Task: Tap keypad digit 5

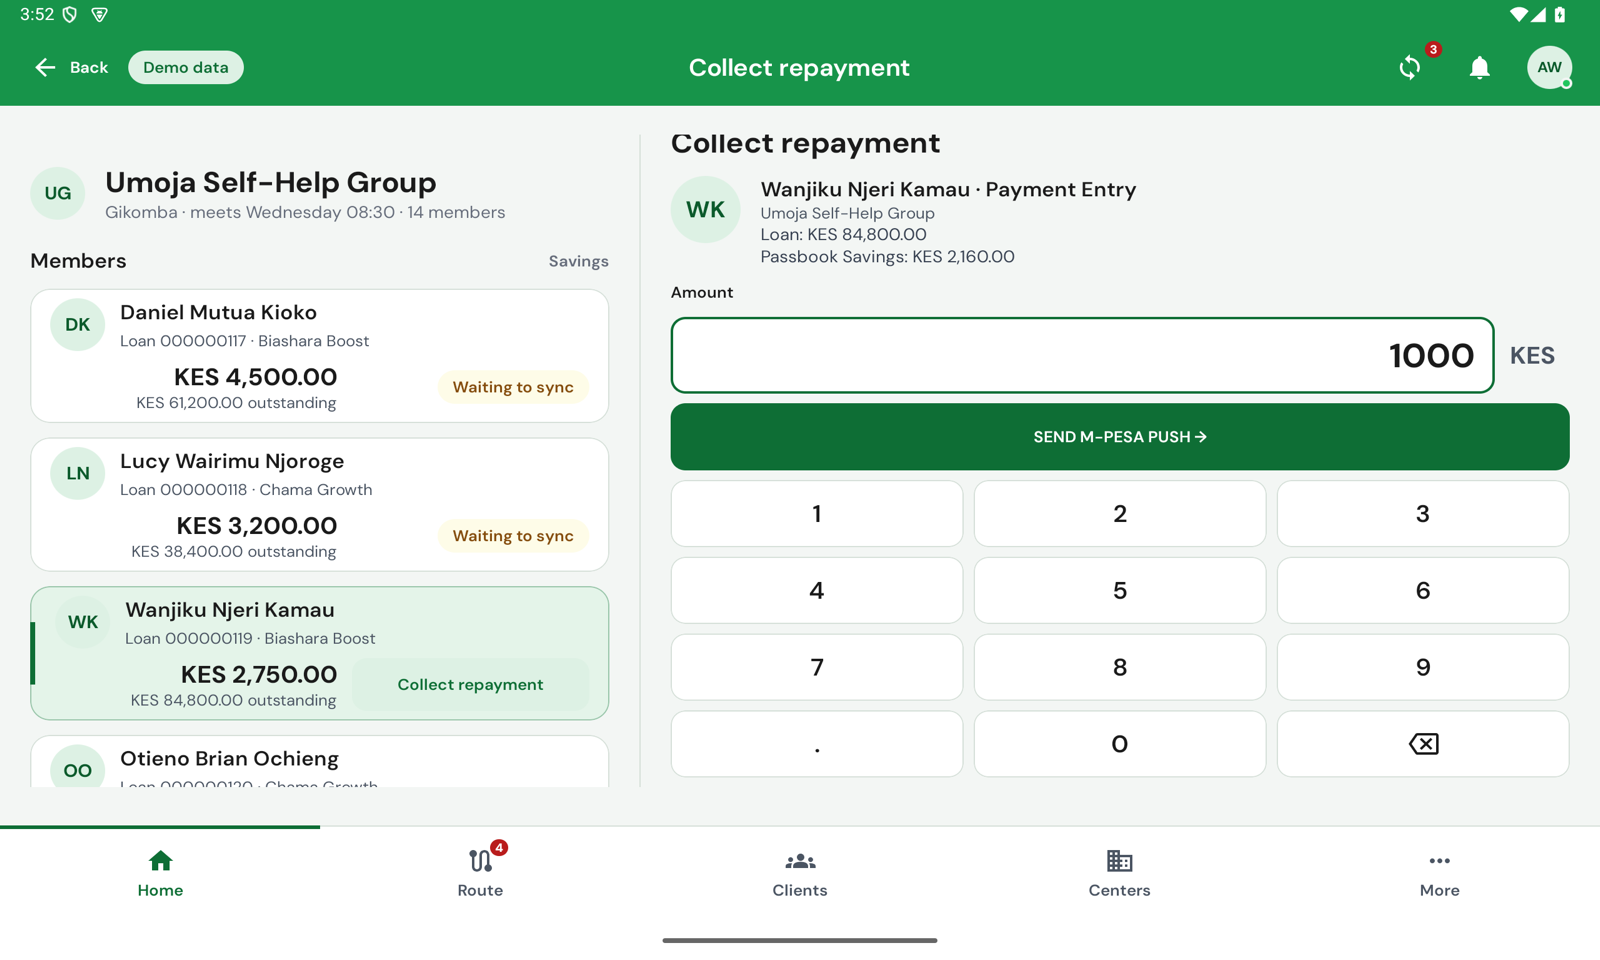Action: point(1119,590)
